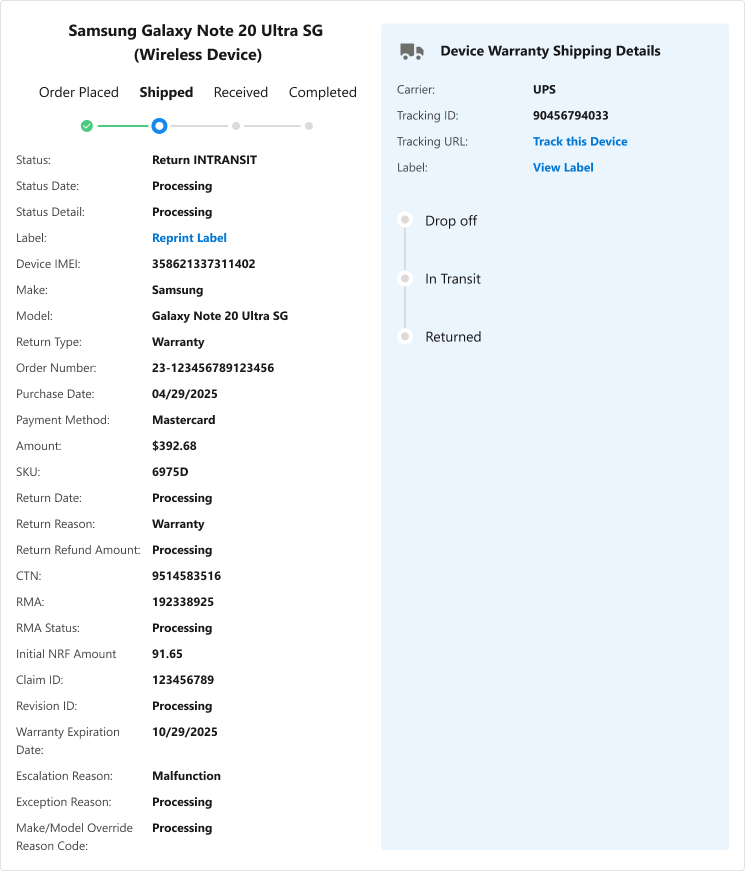Click the carrier value UPS
This screenshot has width=745, height=871.
[544, 89]
